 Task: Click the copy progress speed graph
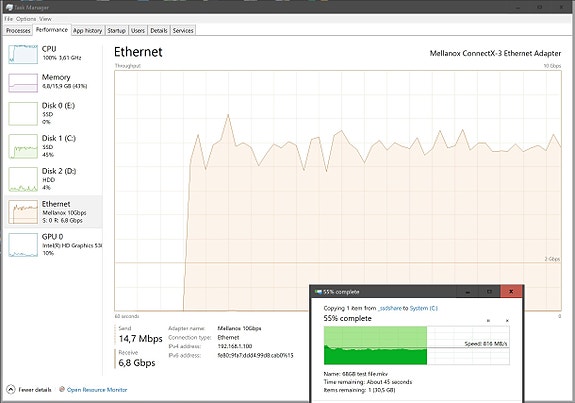[417, 345]
